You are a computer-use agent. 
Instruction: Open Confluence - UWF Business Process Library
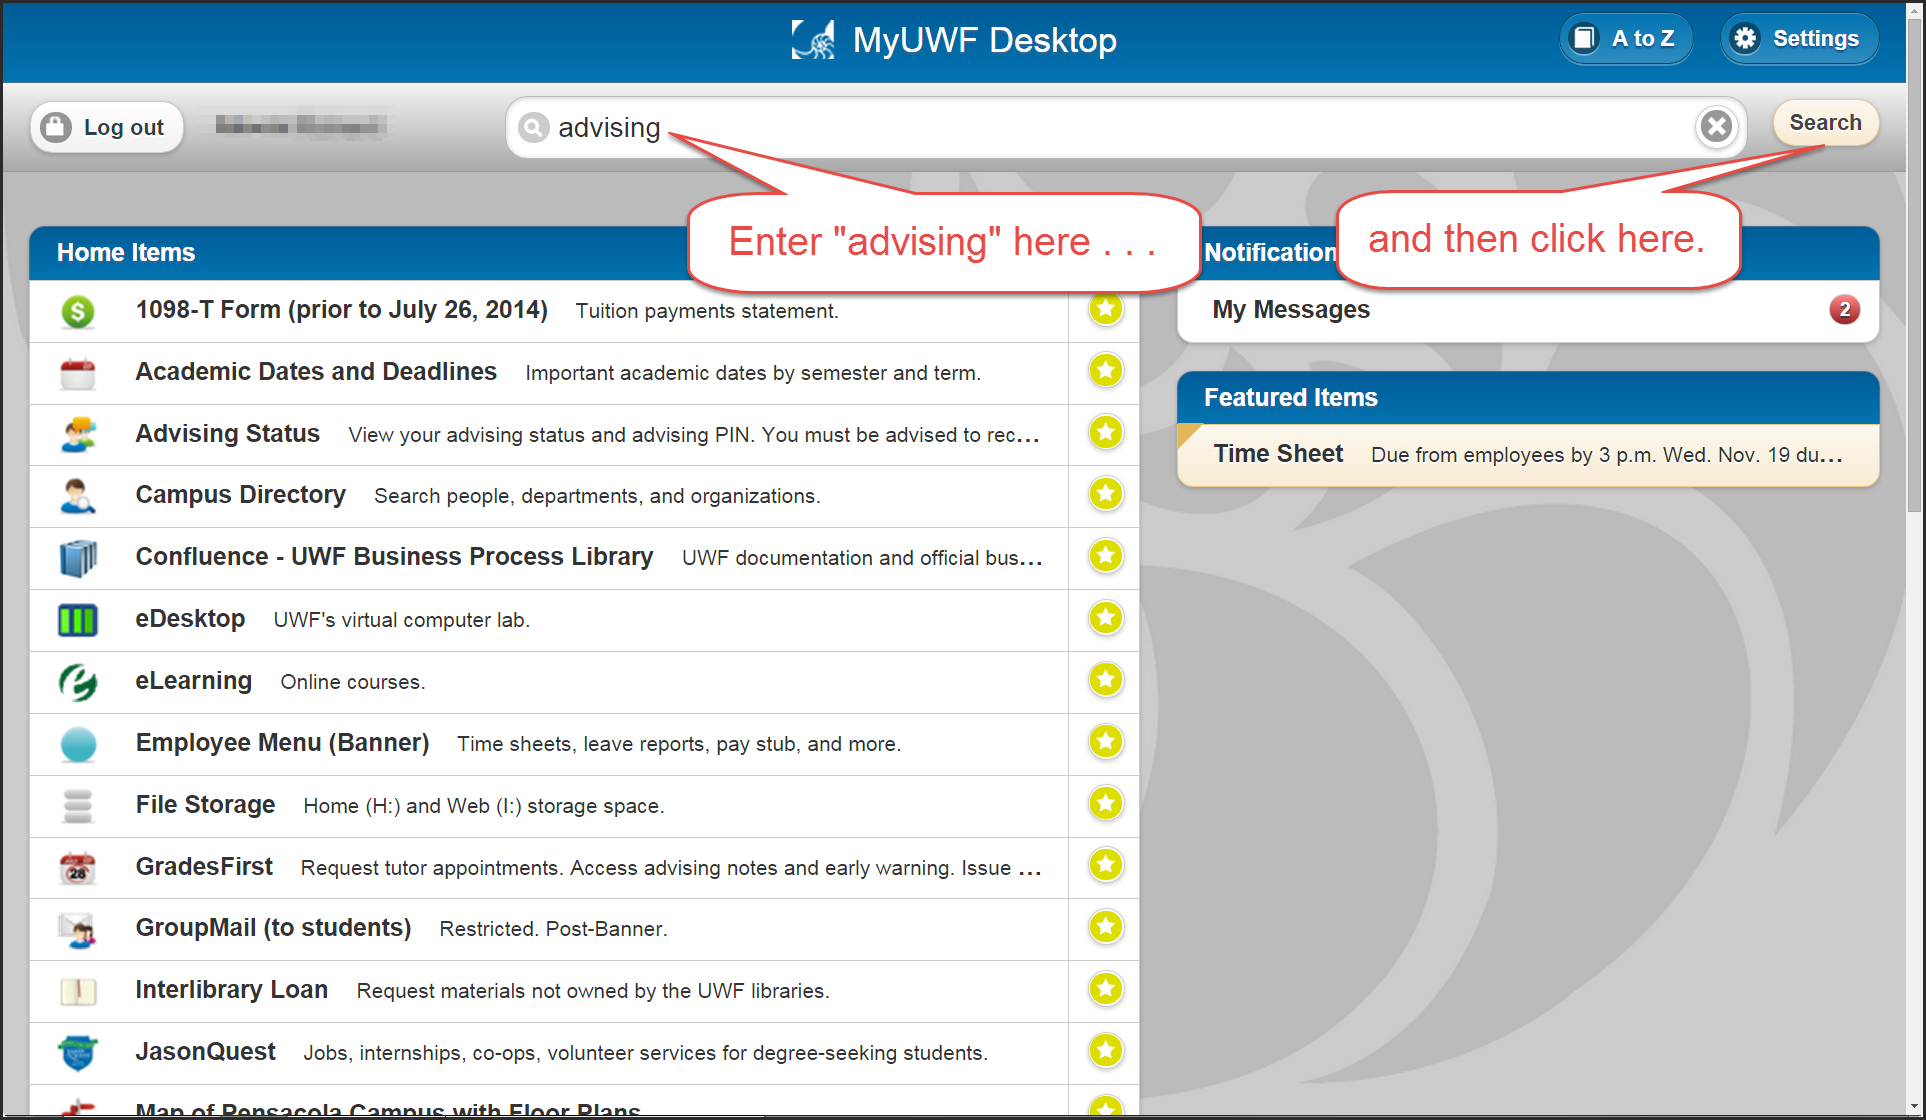point(394,557)
